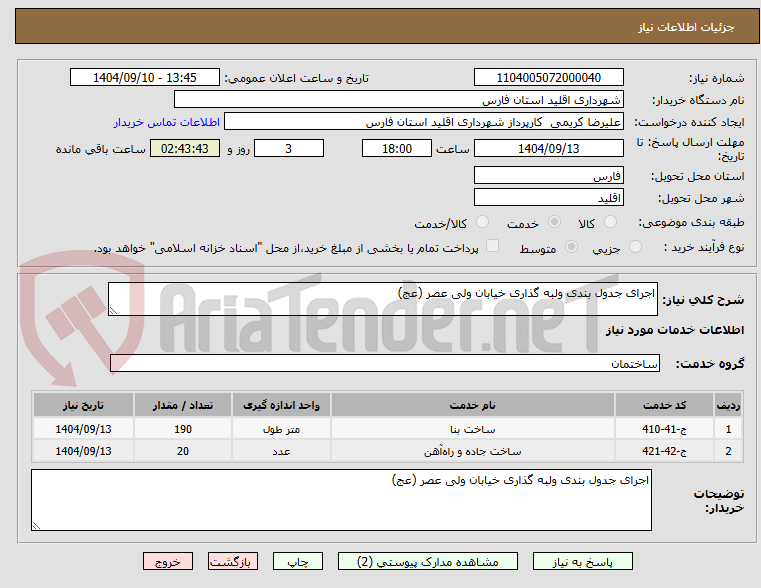Click the بازگشت back button

coord(232,561)
